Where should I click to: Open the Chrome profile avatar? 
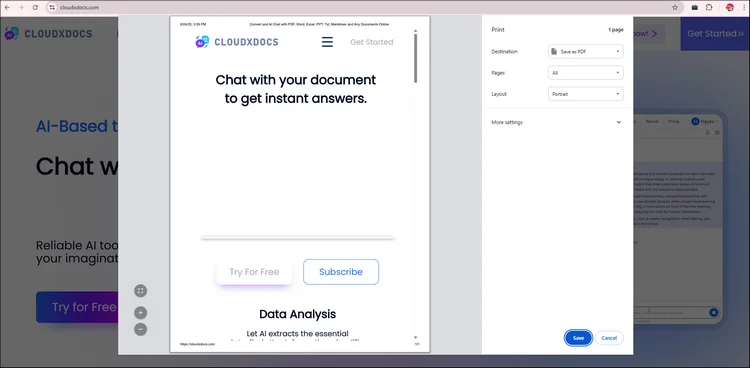tap(729, 8)
